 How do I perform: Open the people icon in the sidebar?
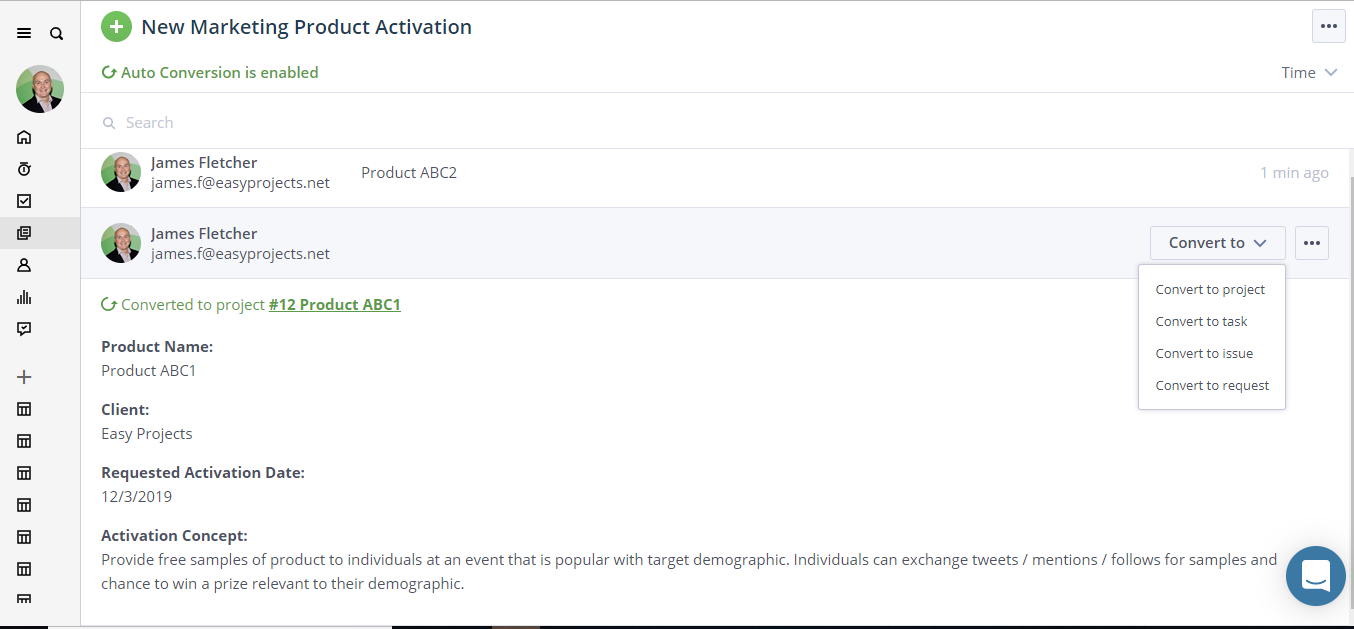24,265
